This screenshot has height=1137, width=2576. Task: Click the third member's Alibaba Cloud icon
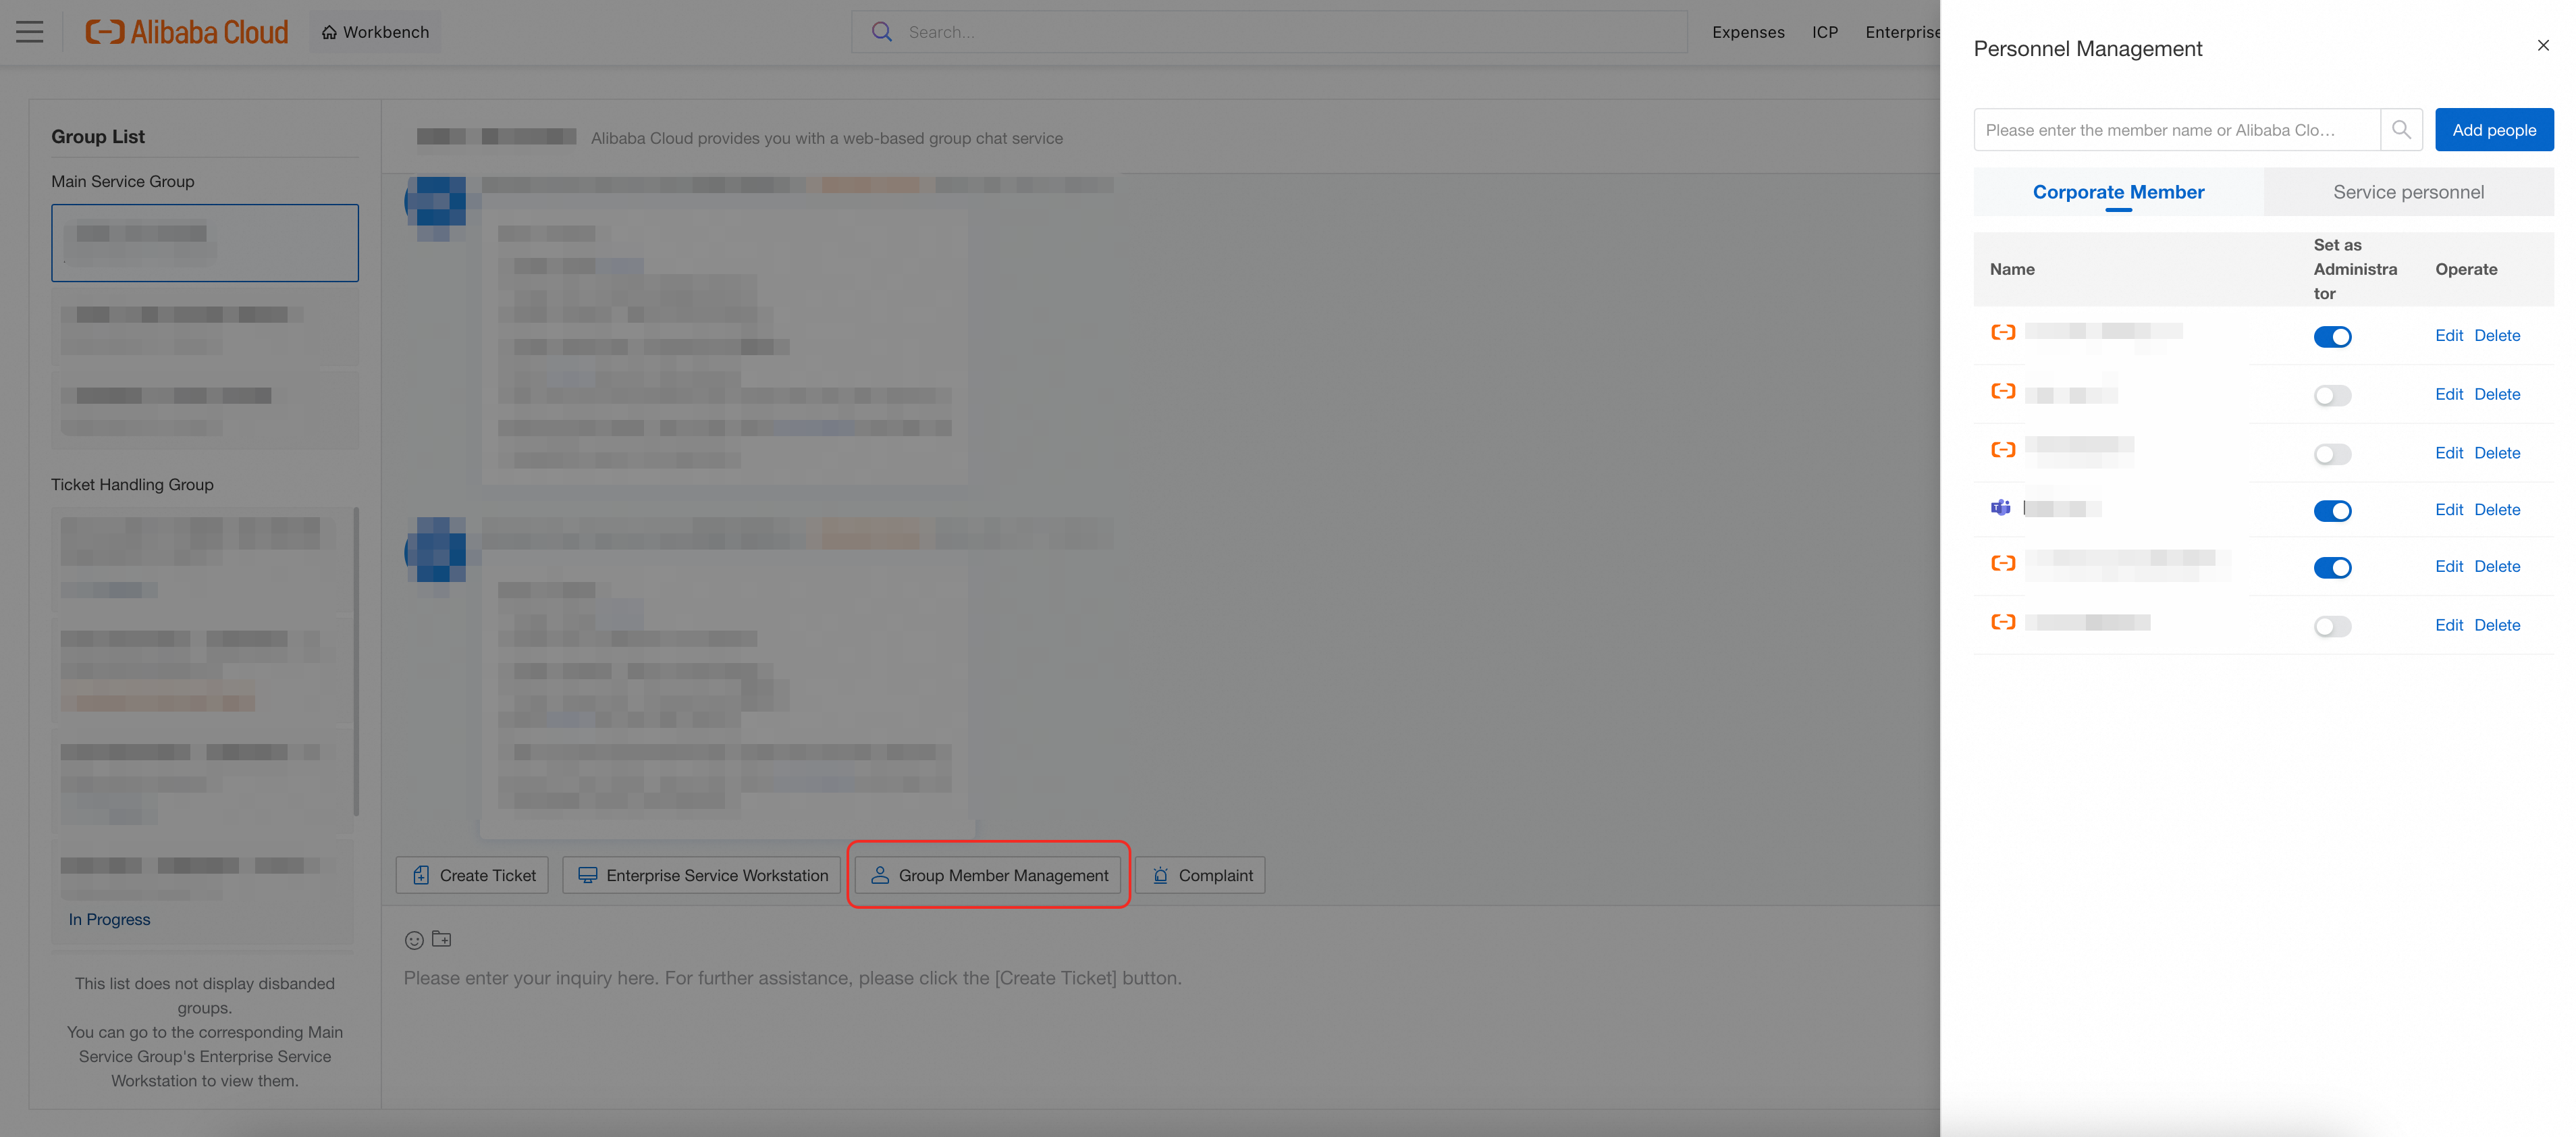click(2003, 451)
